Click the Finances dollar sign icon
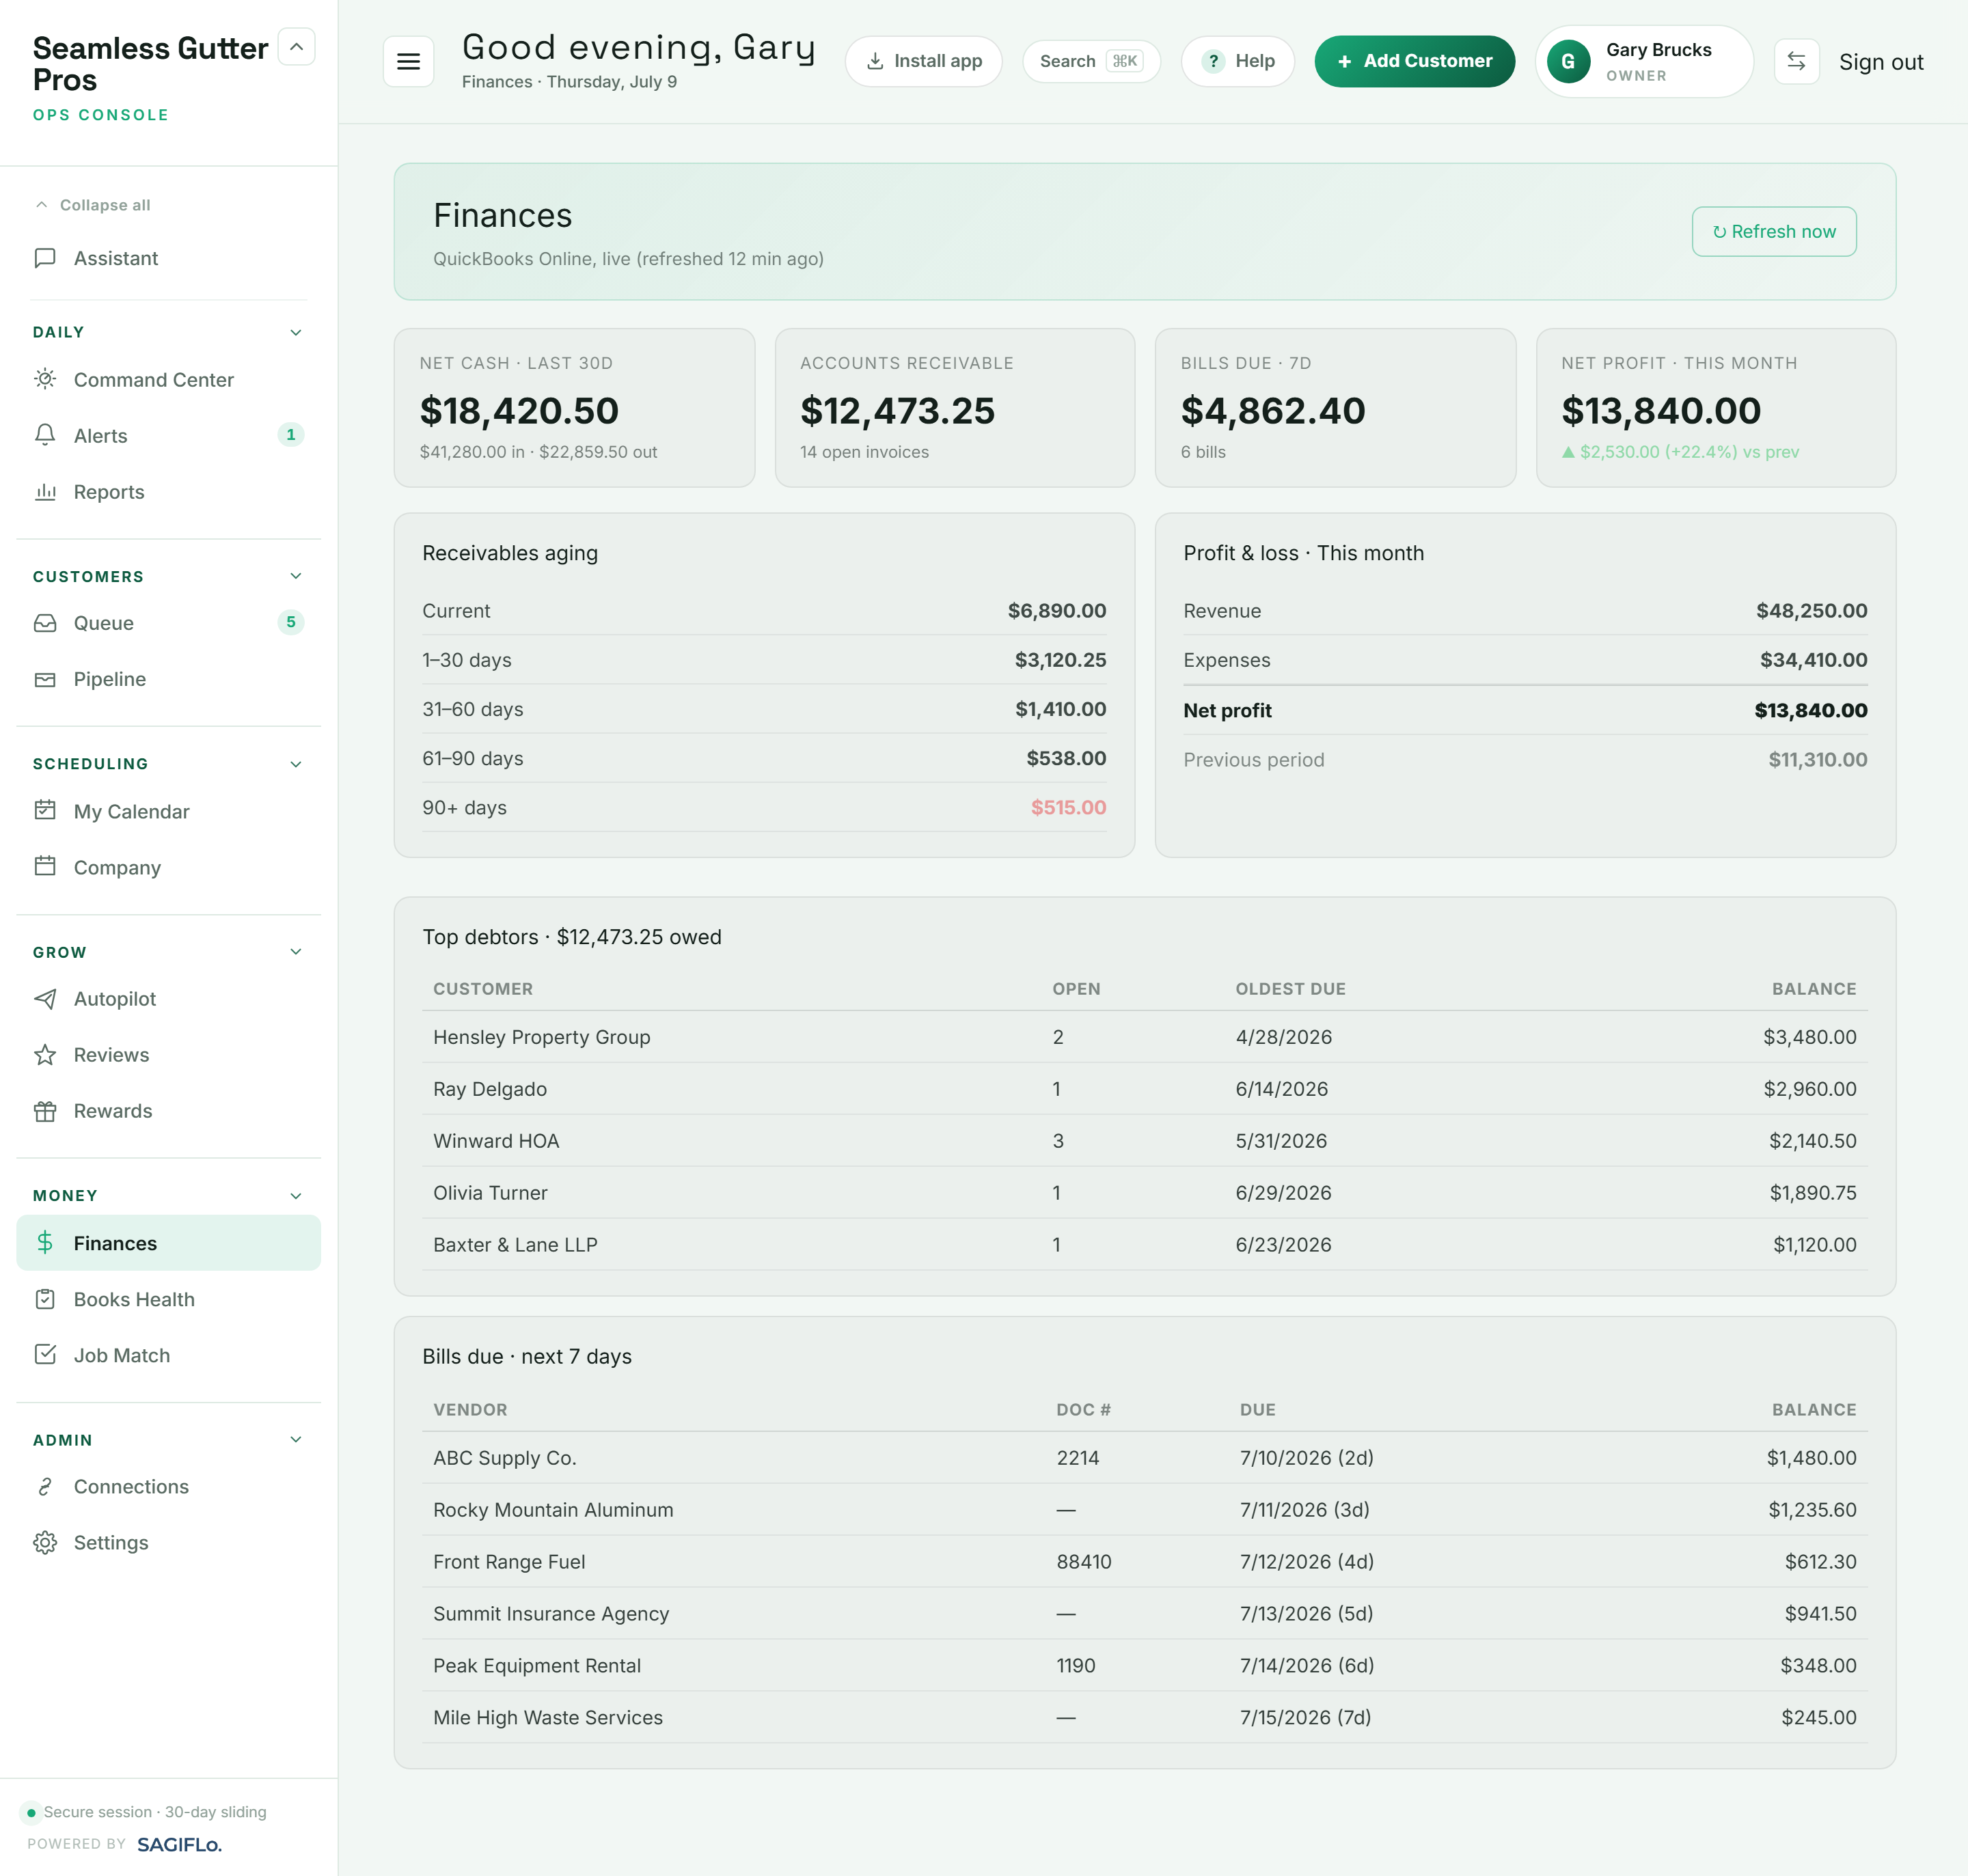1968x1876 pixels. point(45,1242)
